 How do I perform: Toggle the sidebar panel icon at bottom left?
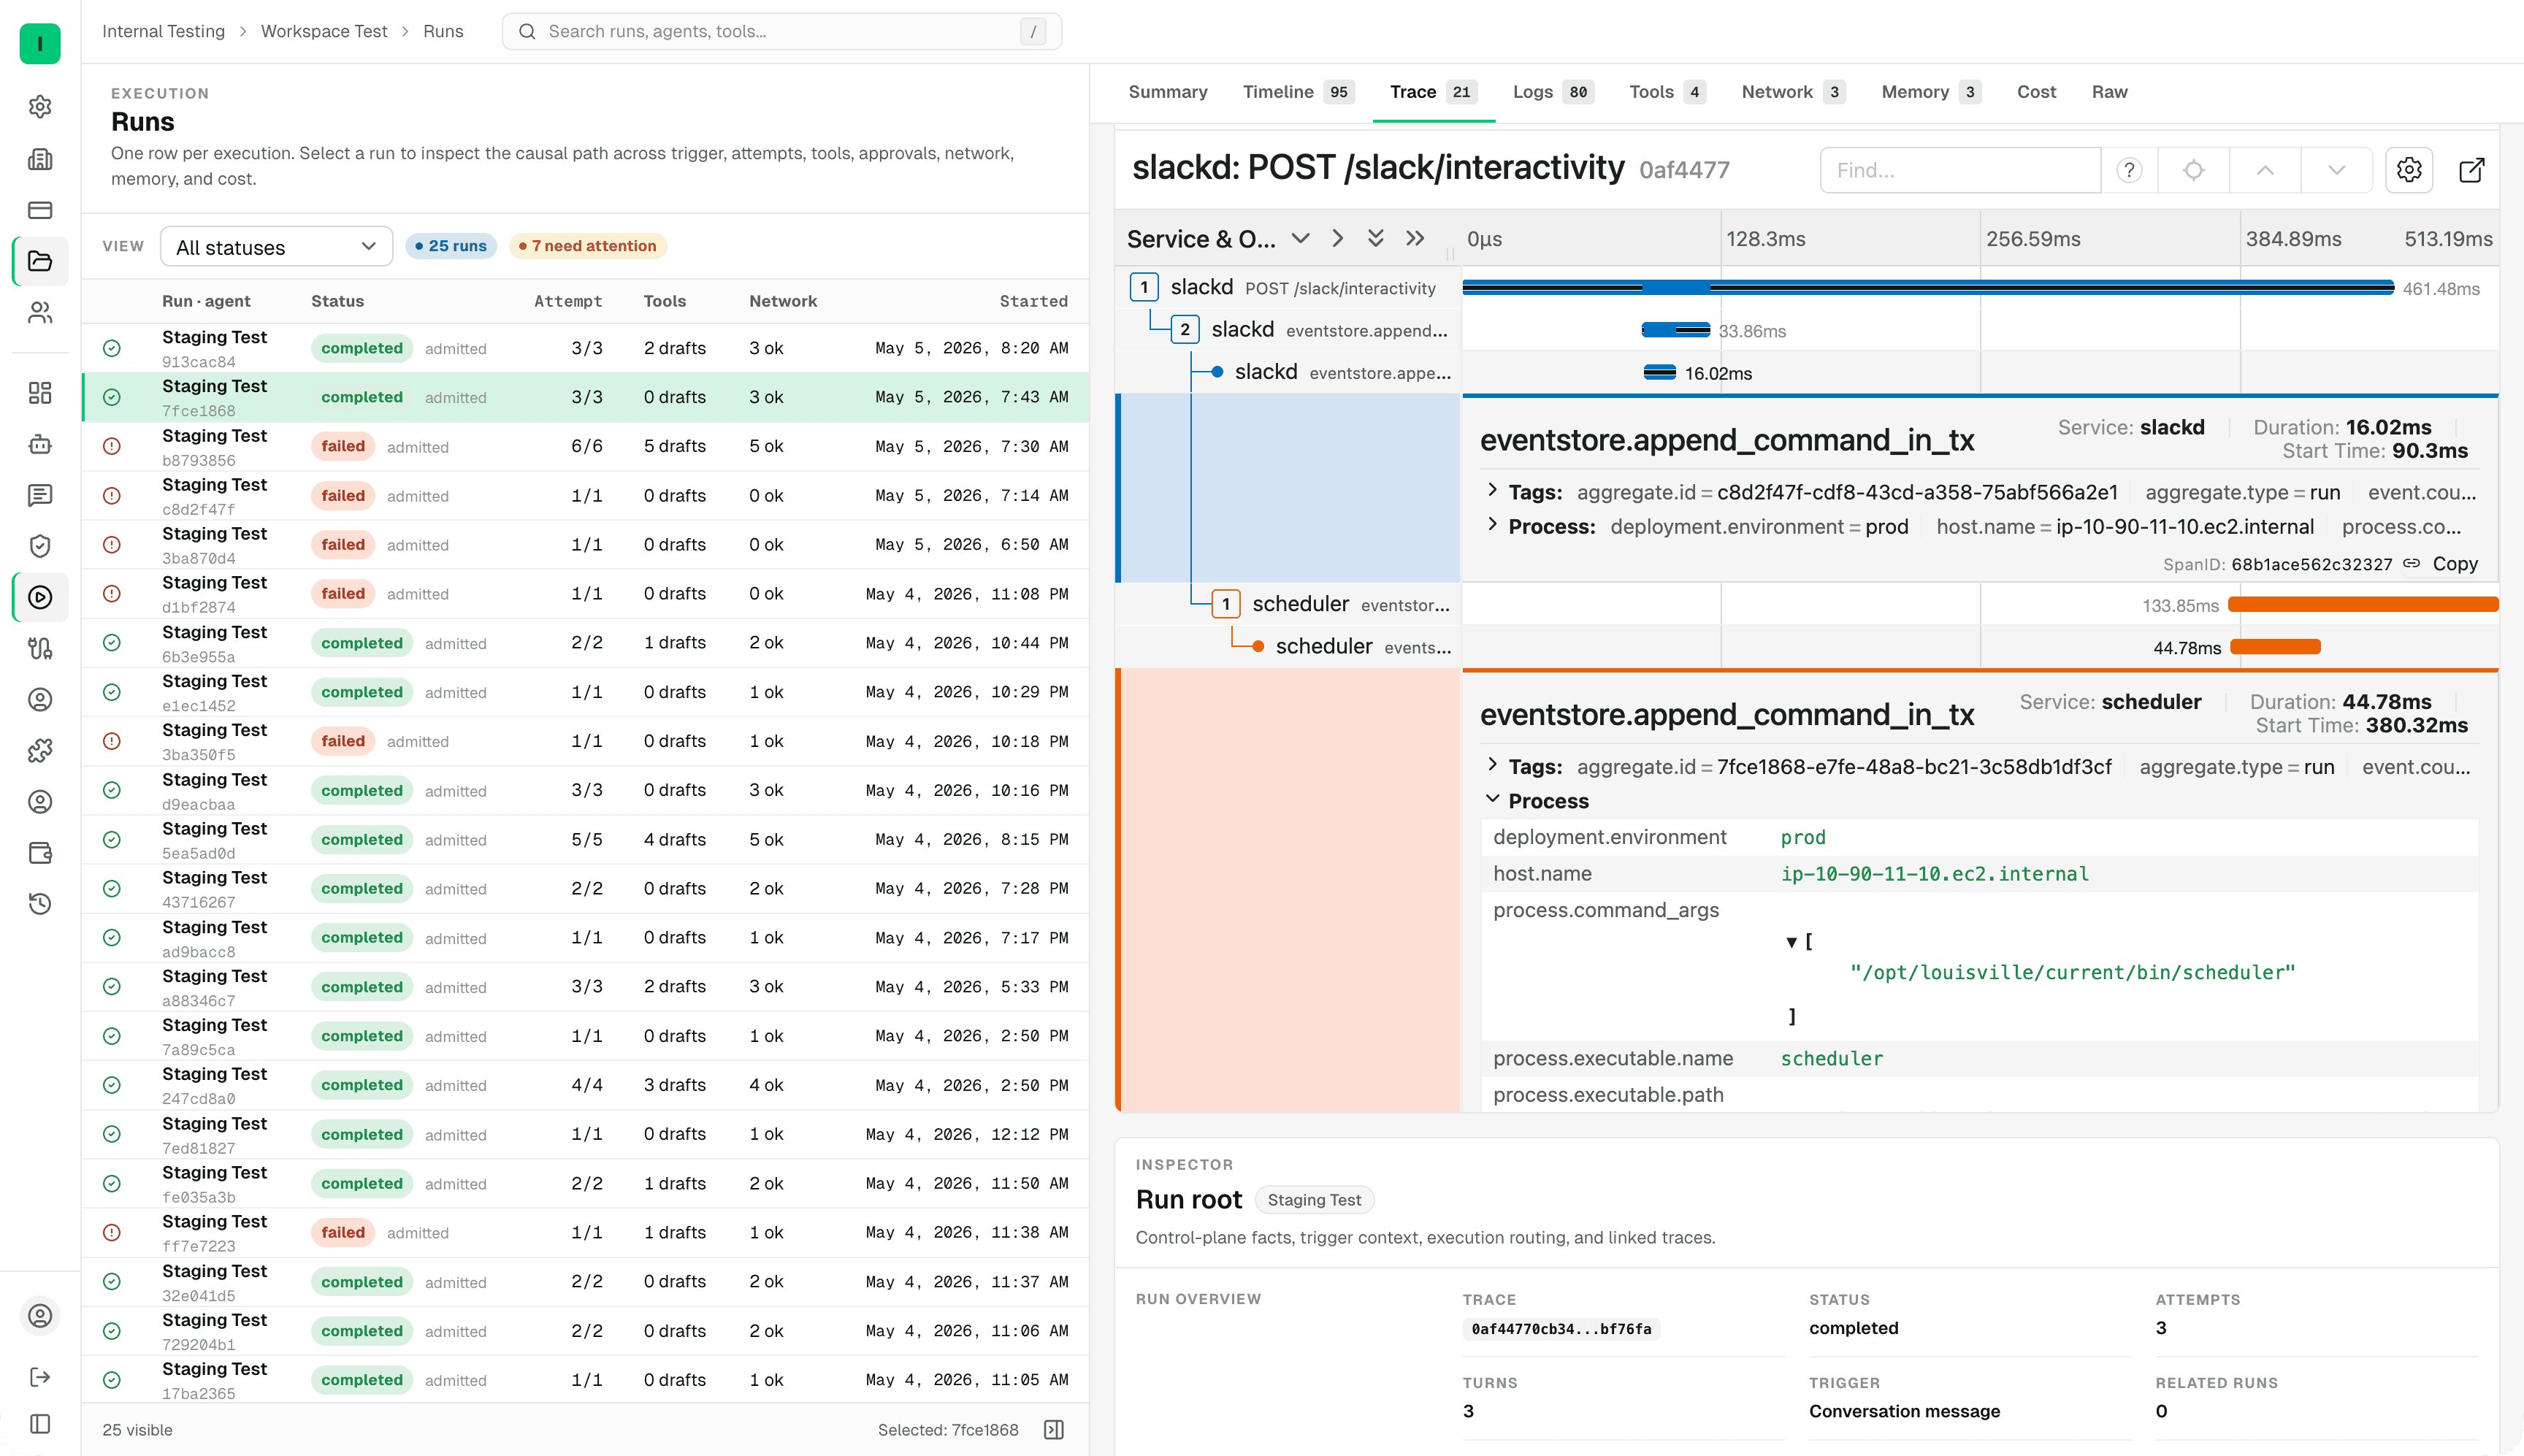tap(40, 1423)
